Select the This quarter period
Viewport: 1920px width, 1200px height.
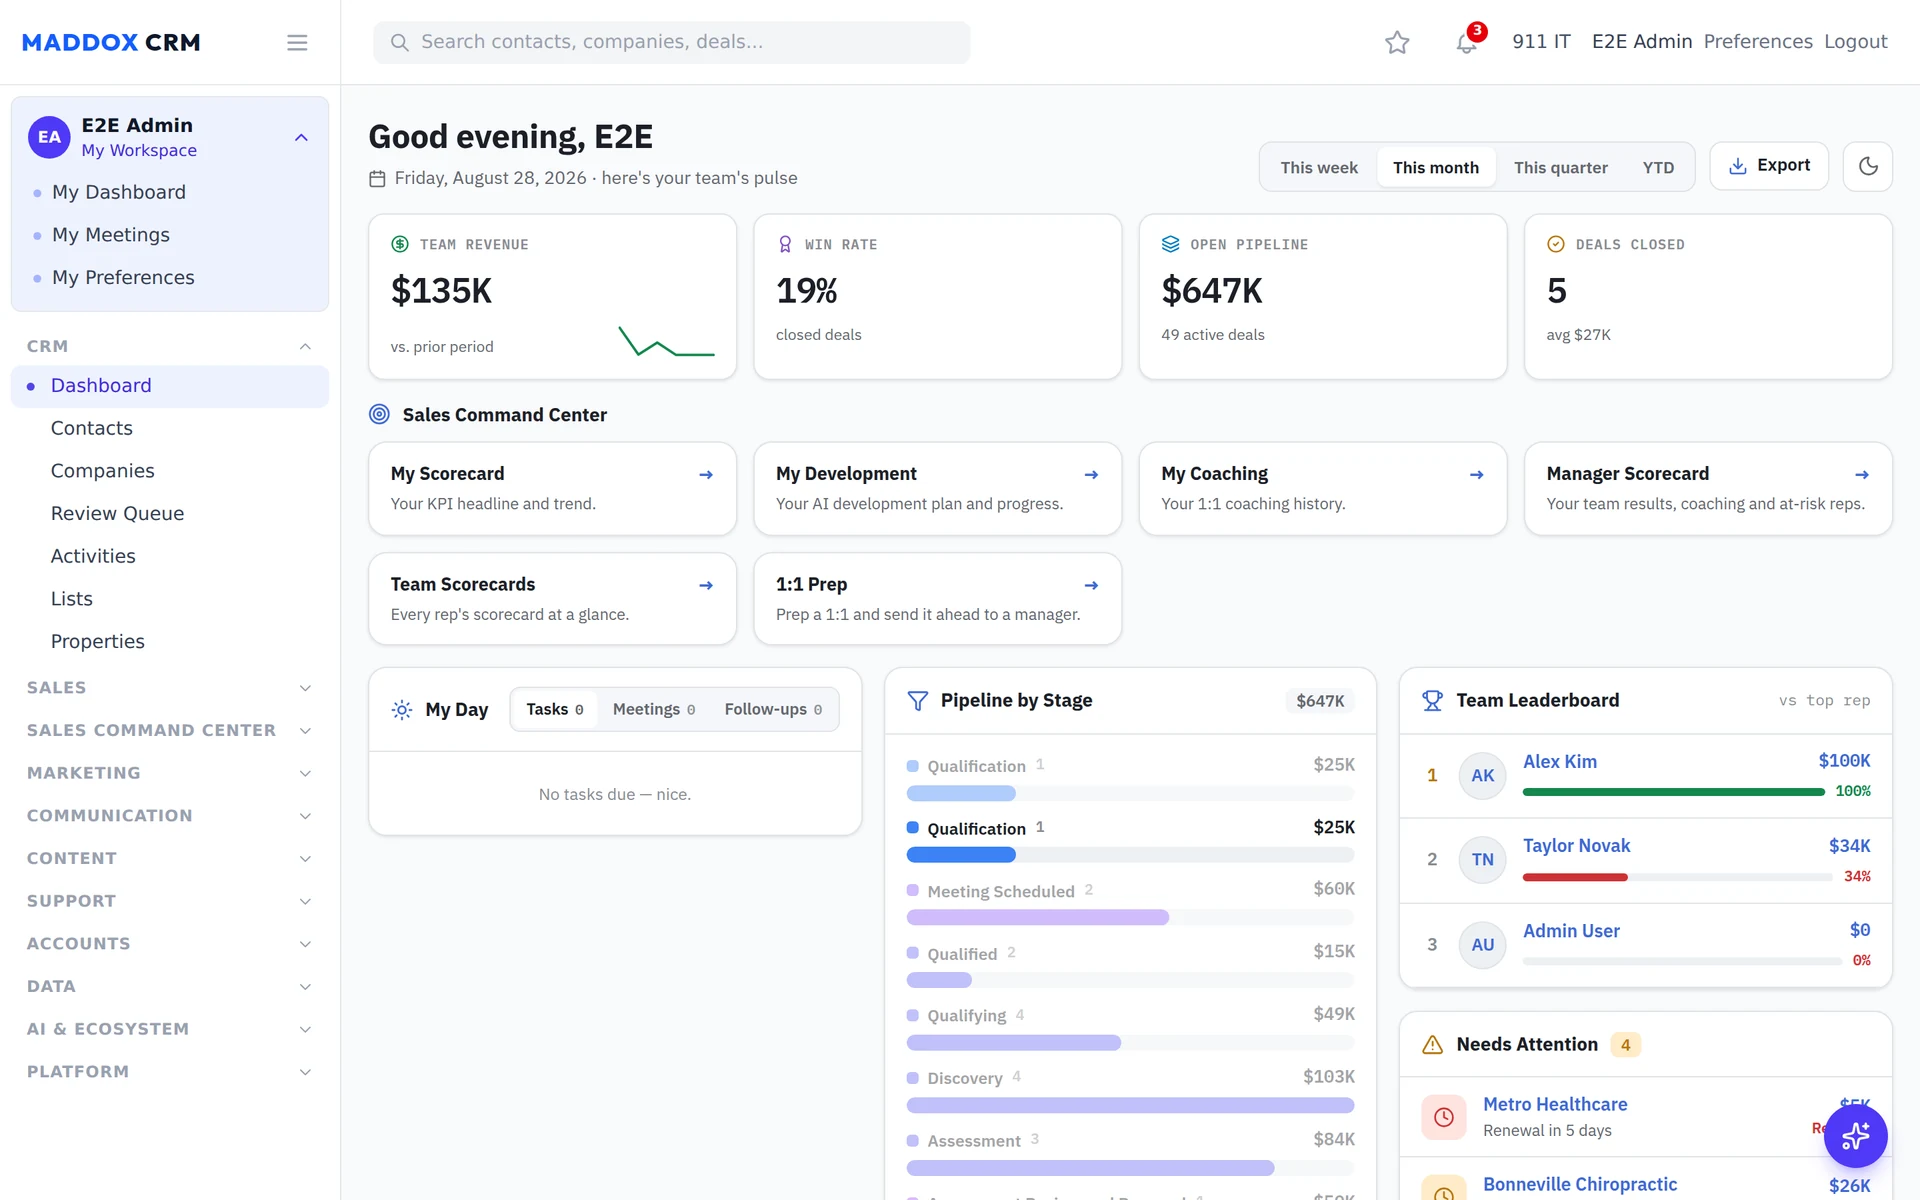coord(1560,167)
